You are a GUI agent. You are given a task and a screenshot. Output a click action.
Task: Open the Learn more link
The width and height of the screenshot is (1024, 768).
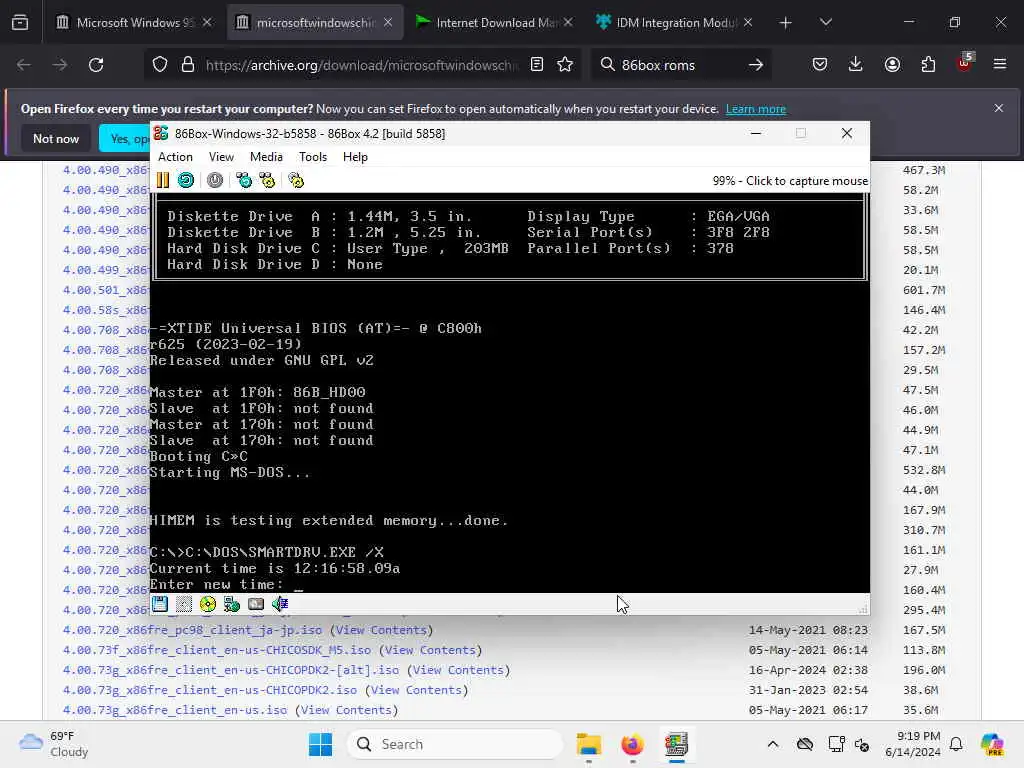(756, 109)
